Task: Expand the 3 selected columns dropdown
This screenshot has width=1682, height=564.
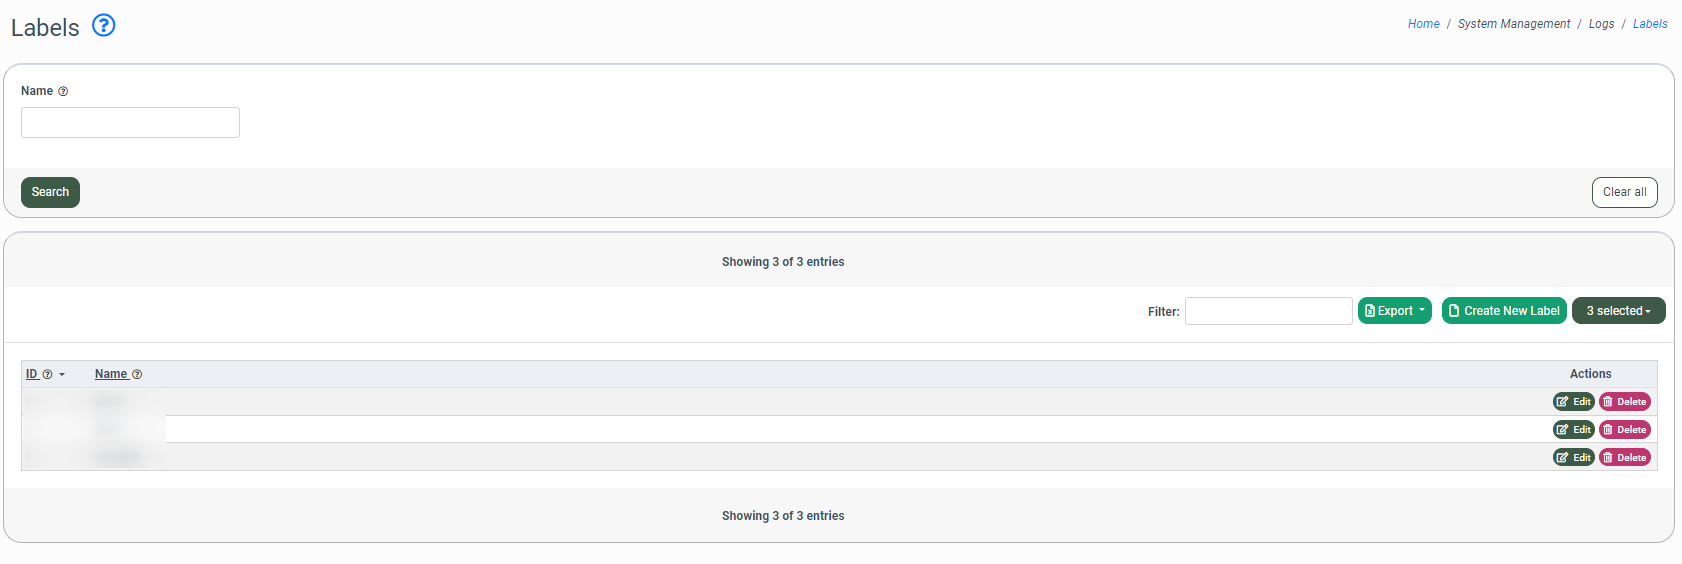Action: click(x=1618, y=311)
